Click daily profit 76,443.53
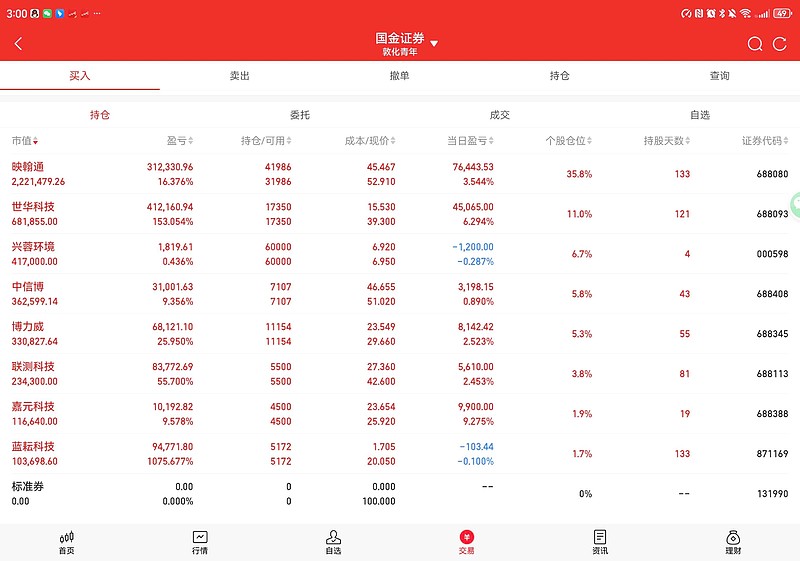 473,167
